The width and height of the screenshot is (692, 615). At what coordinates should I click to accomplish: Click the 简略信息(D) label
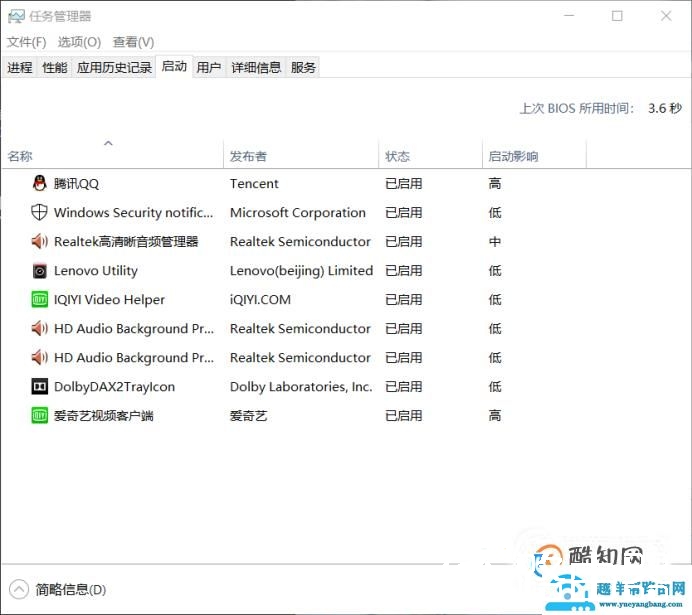point(71,589)
